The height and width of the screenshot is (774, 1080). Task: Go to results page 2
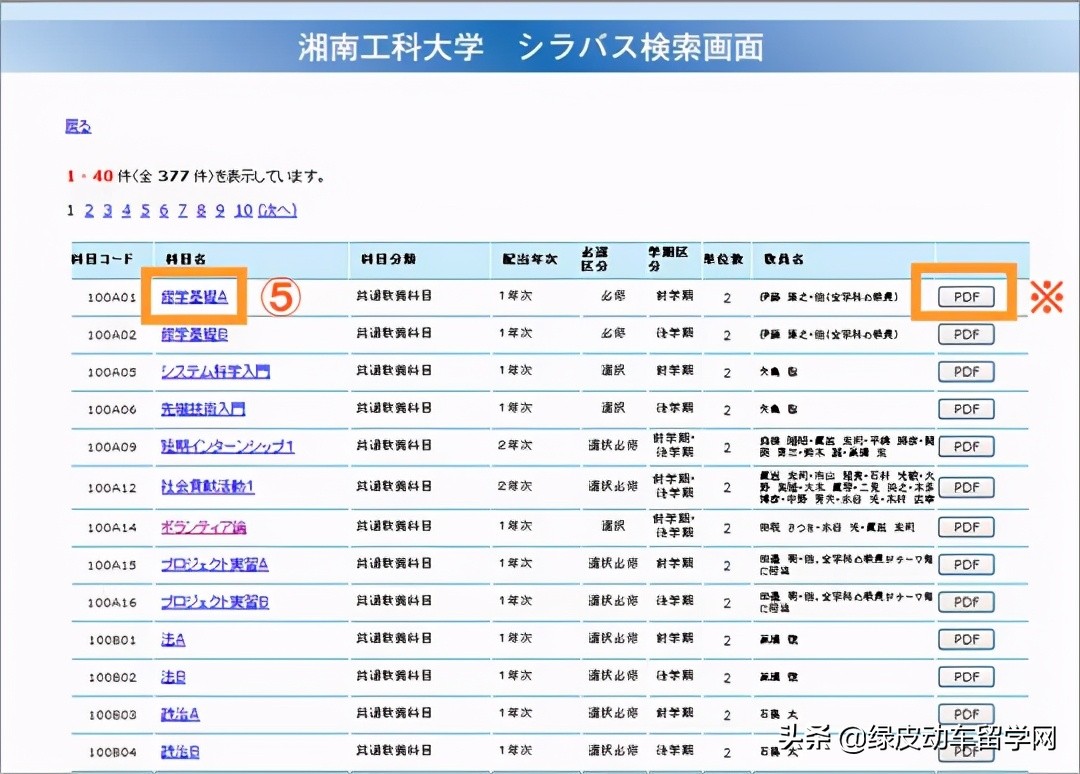[x=89, y=210]
